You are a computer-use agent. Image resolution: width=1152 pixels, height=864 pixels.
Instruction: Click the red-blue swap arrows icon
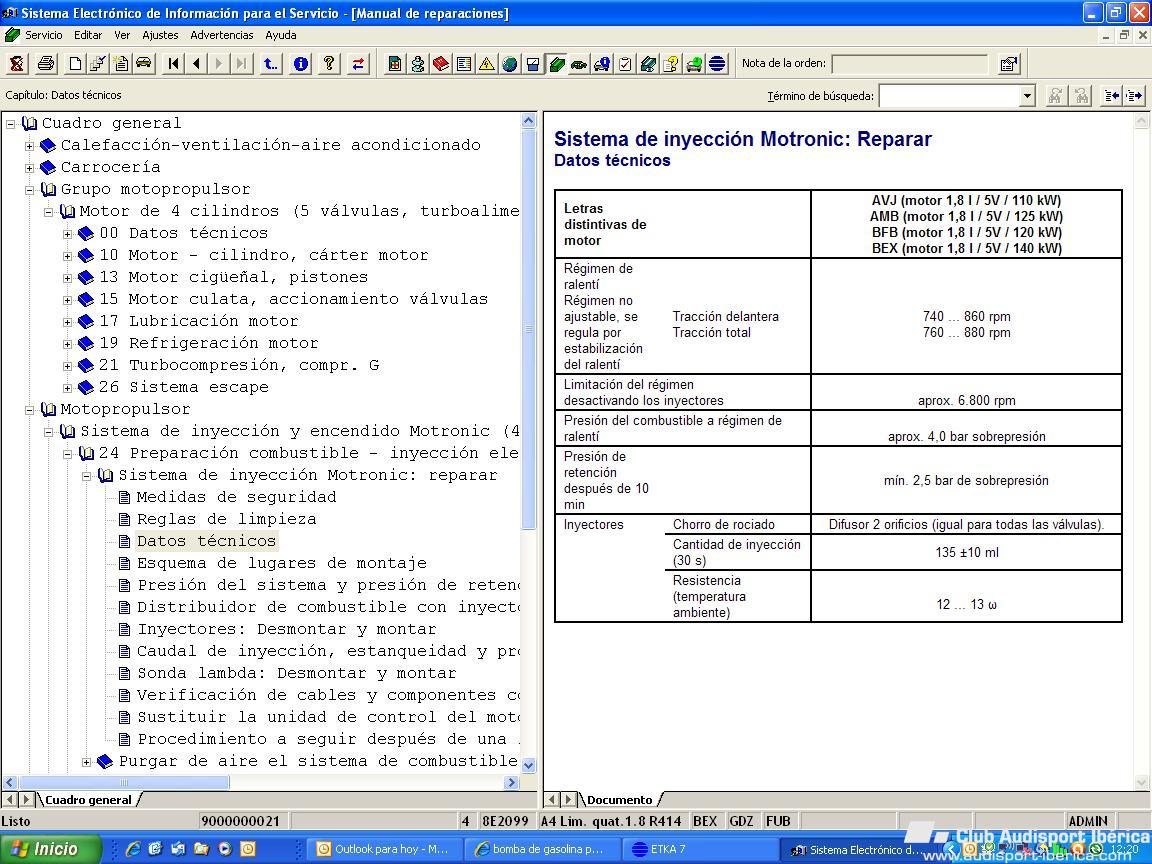(358, 64)
